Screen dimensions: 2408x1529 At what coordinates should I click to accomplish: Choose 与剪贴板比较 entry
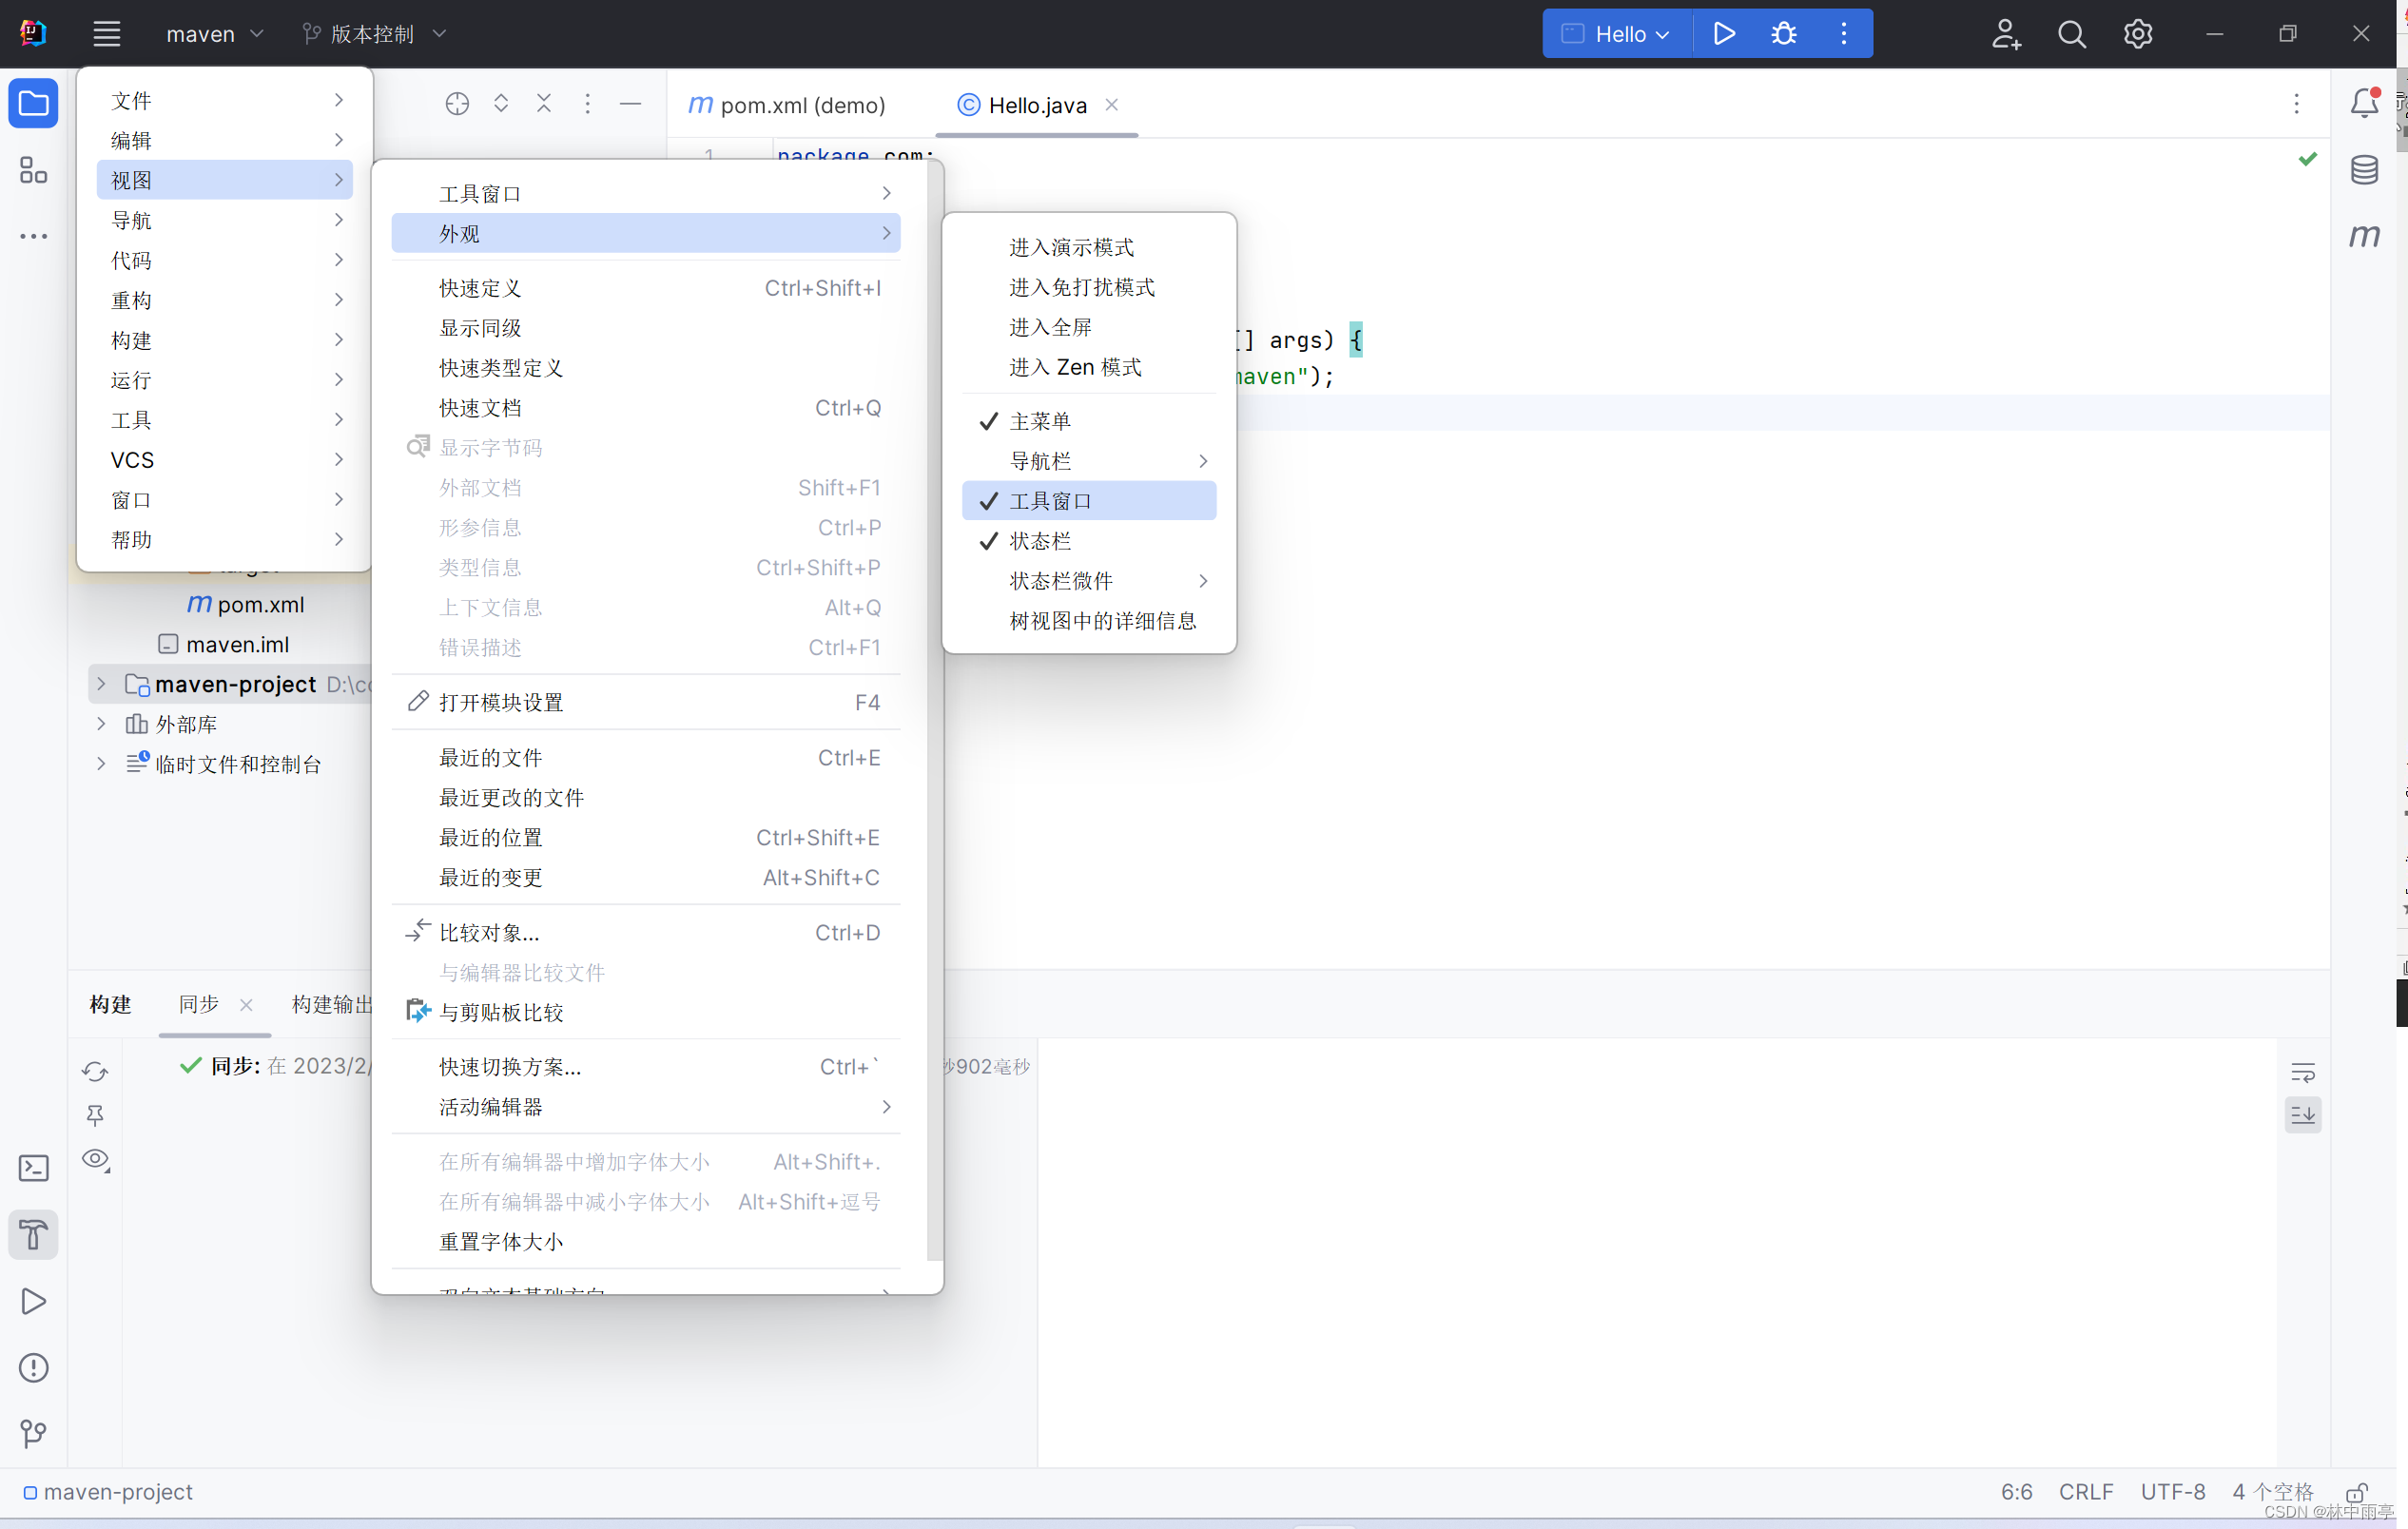[x=646, y=1012]
